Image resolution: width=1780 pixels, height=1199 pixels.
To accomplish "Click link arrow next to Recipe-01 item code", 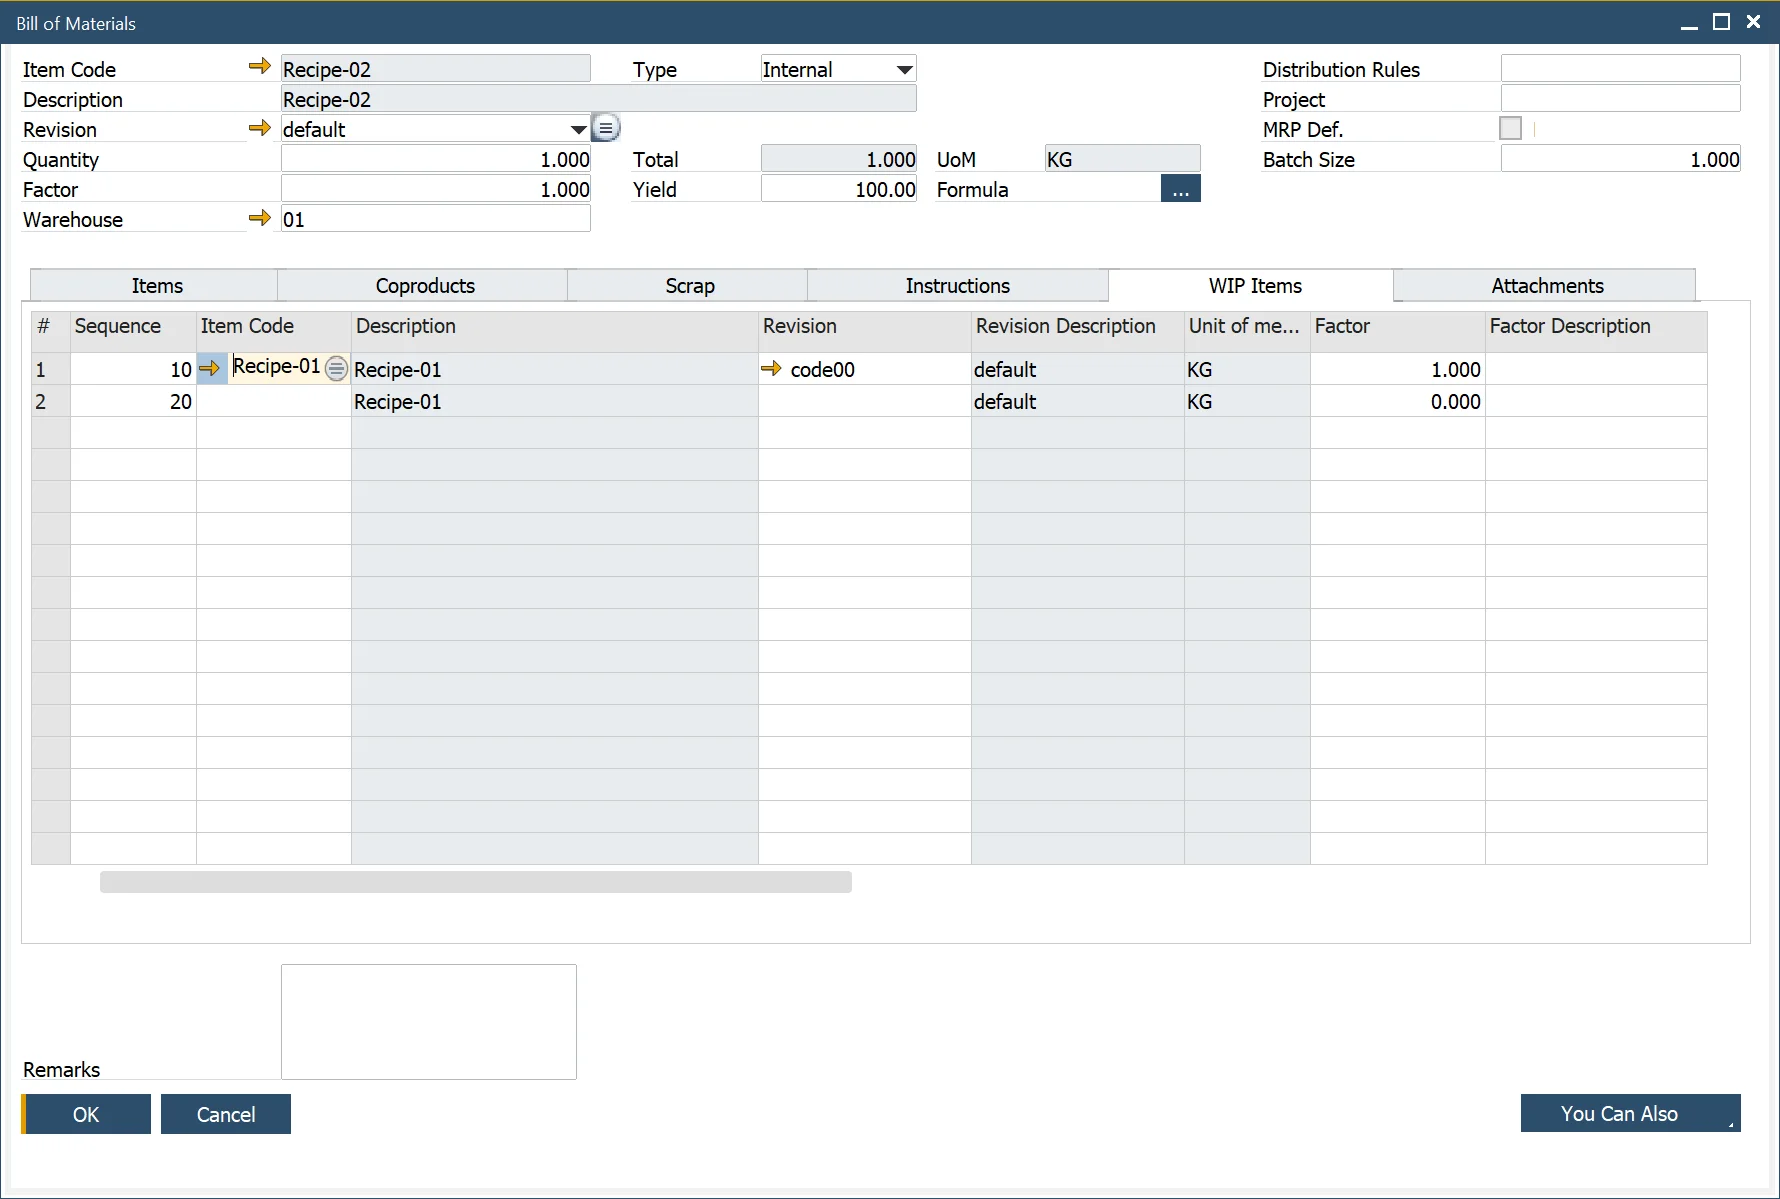I will point(210,369).
